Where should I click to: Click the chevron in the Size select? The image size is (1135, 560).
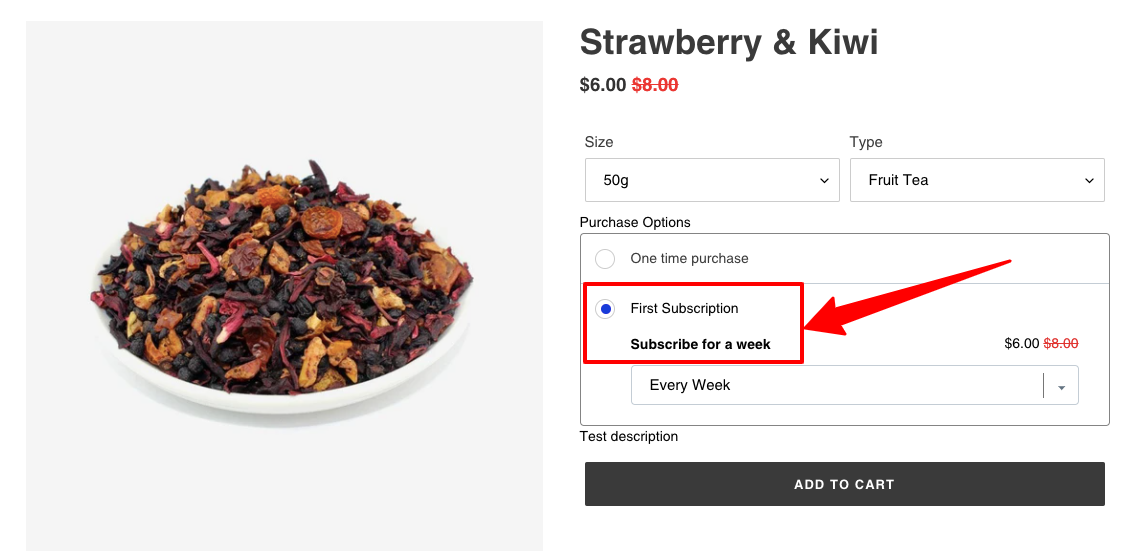(x=824, y=181)
